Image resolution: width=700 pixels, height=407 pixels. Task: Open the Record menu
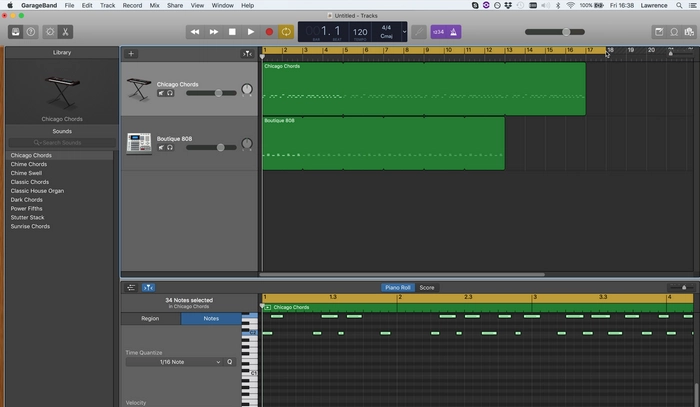click(x=132, y=5)
